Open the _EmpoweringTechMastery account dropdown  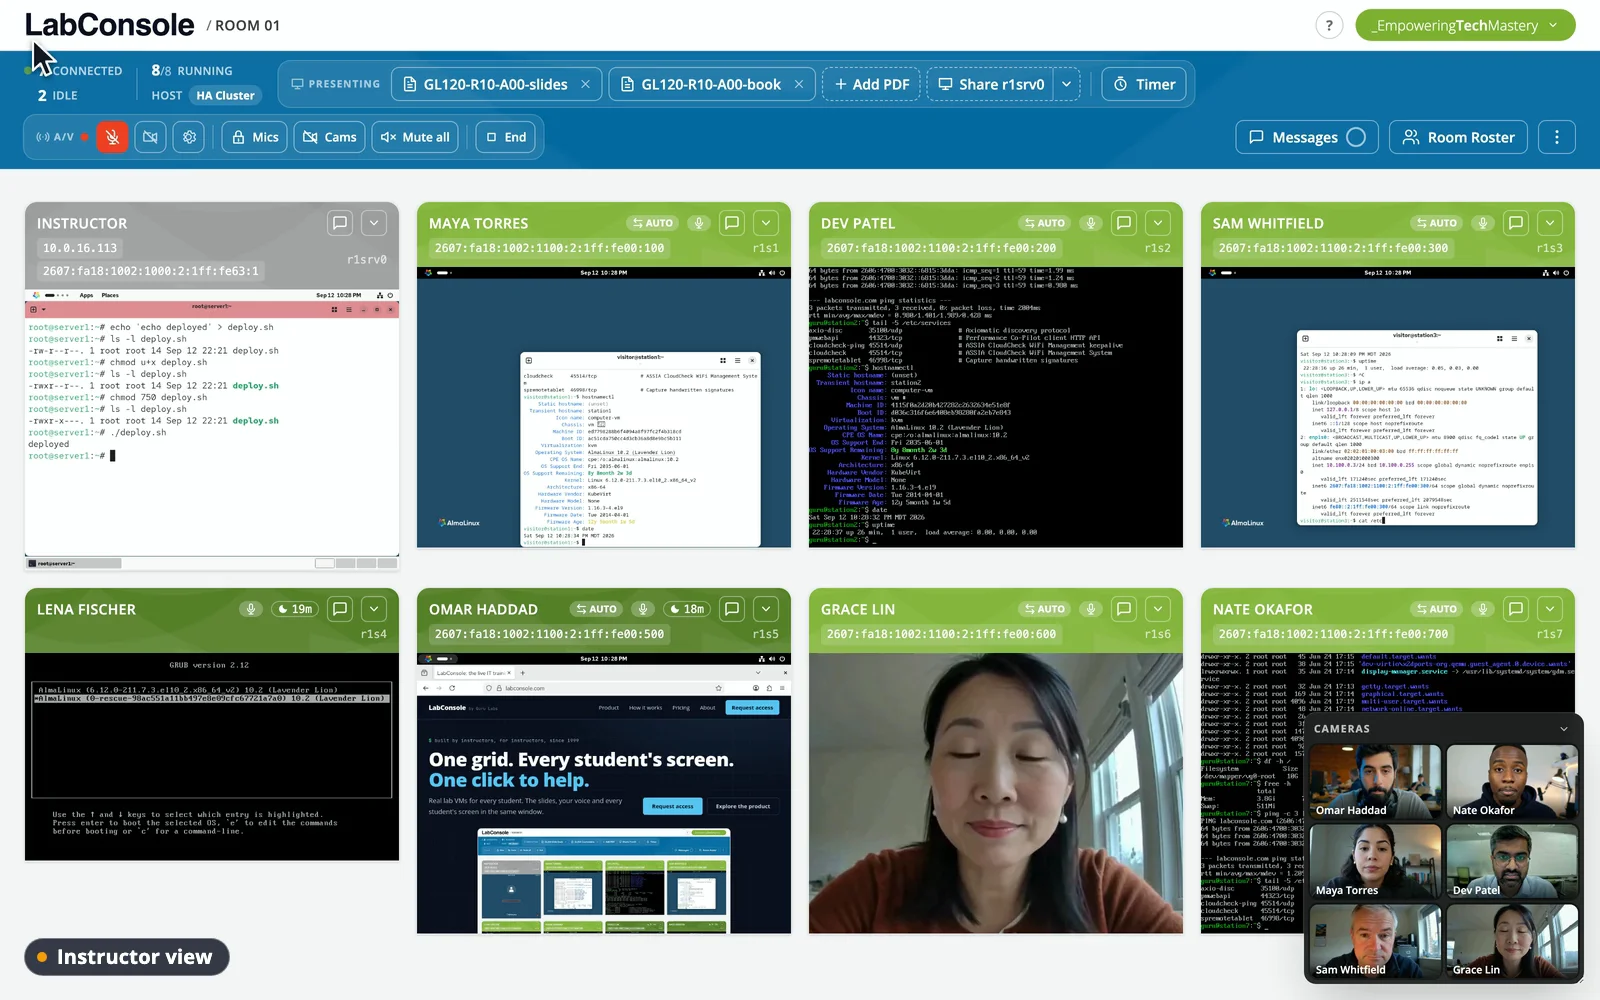pyautogui.click(x=1465, y=26)
